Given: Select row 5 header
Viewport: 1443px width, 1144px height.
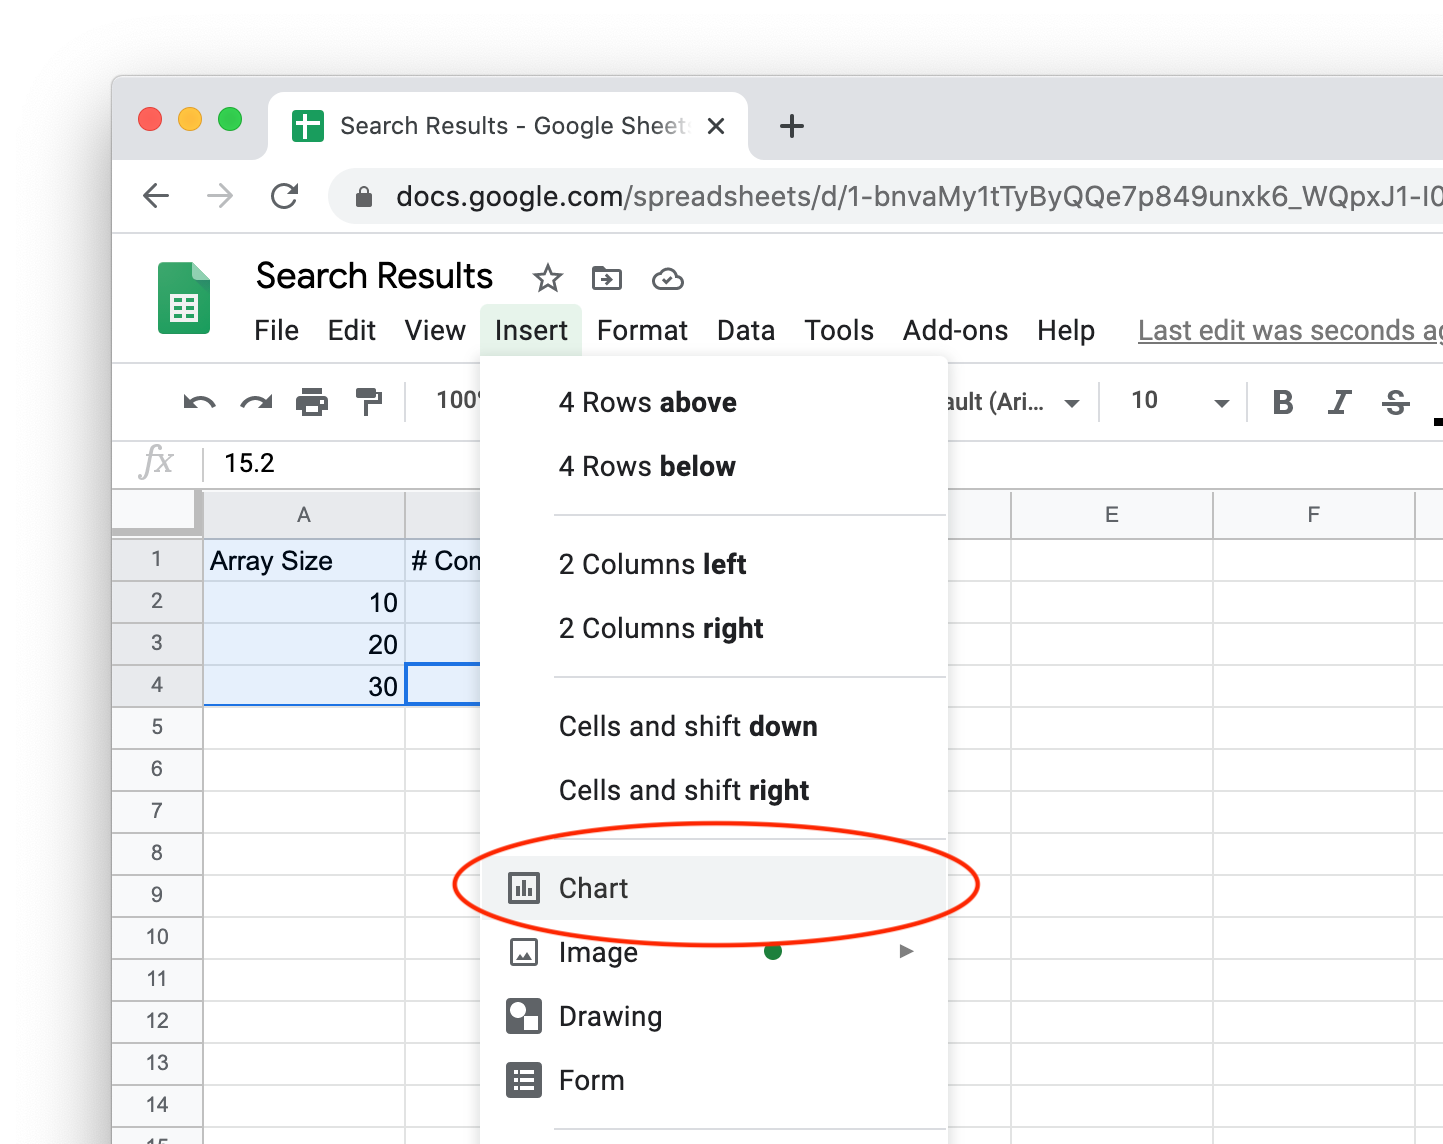Looking at the screenshot, I should click(x=157, y=727).
